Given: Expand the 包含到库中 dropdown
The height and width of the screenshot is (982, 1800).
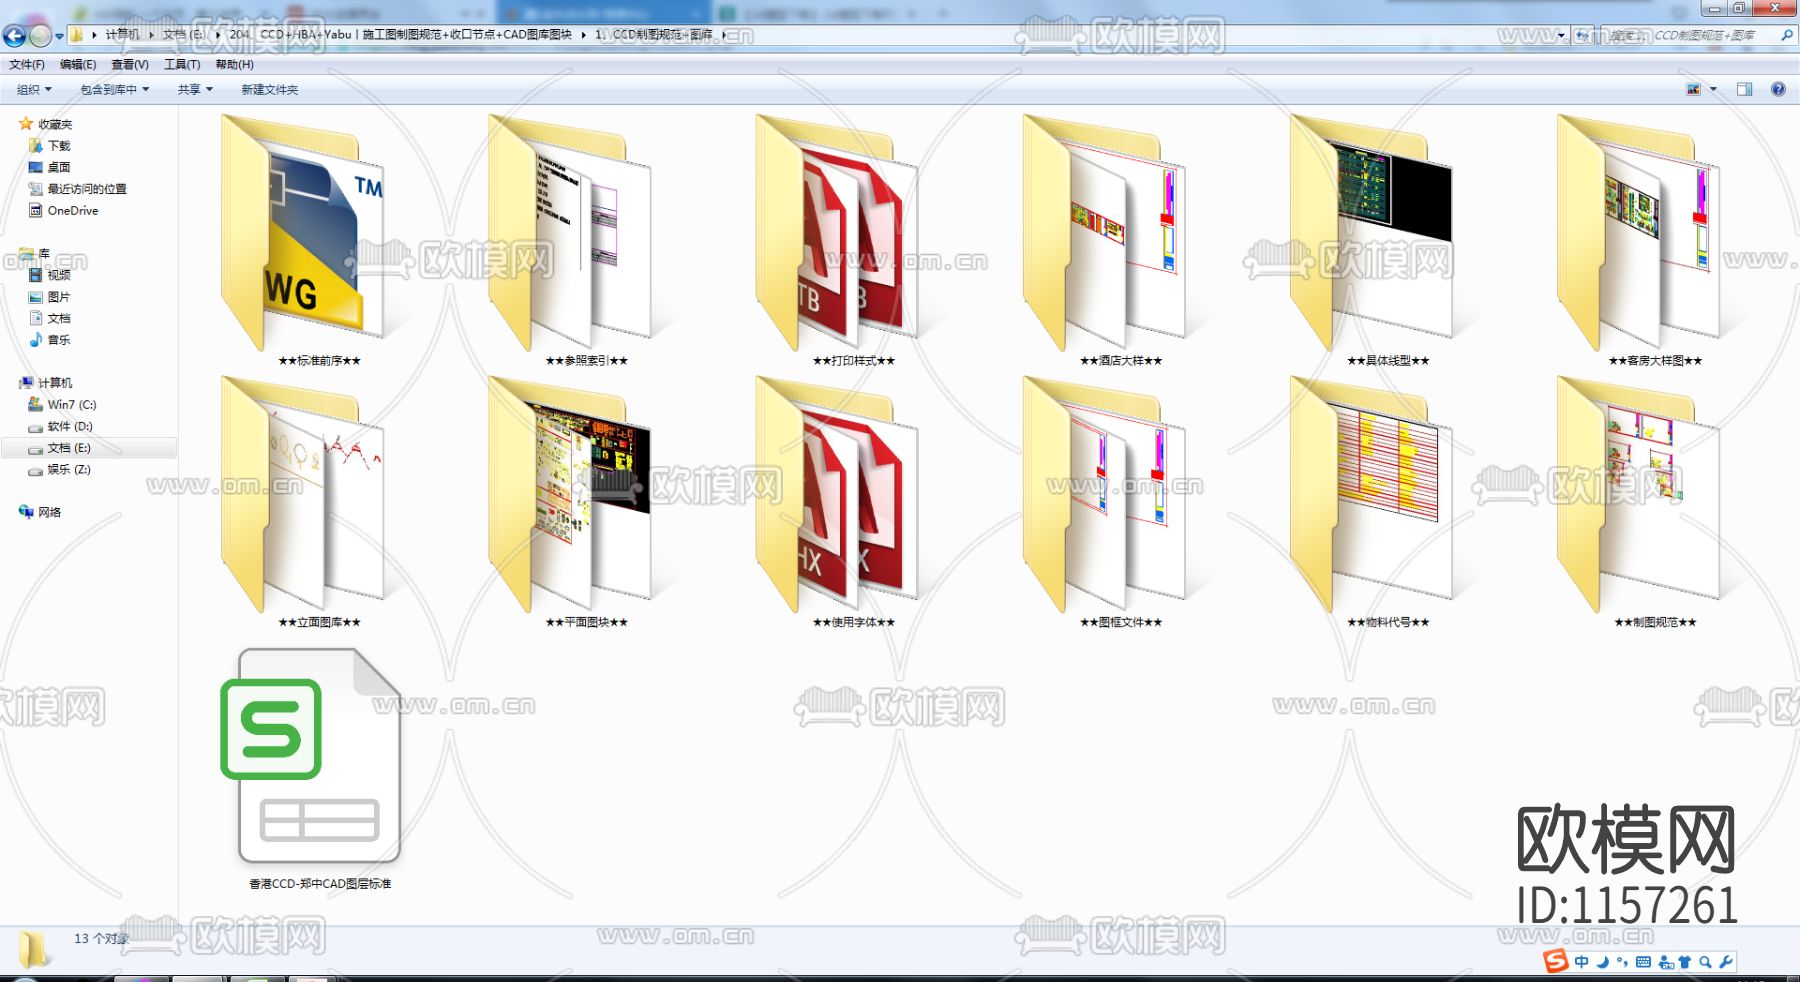Looking at the screenshot, I should click(114, 89).
